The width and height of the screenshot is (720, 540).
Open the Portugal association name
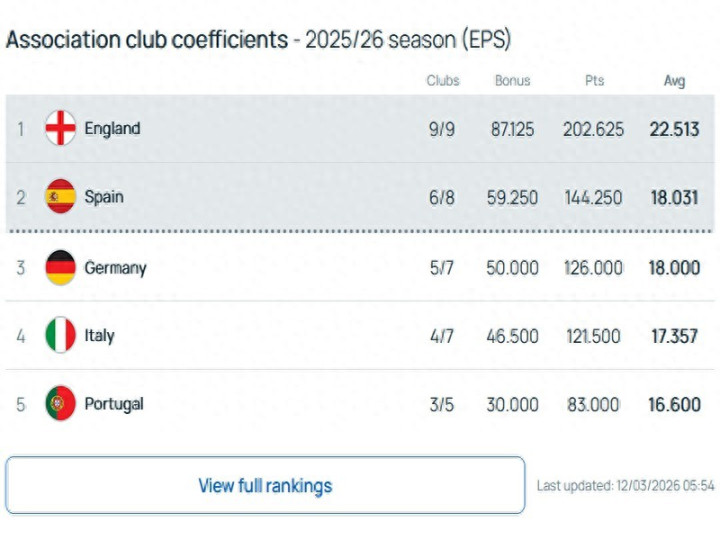pyautogui.click(x=113, y=404)
